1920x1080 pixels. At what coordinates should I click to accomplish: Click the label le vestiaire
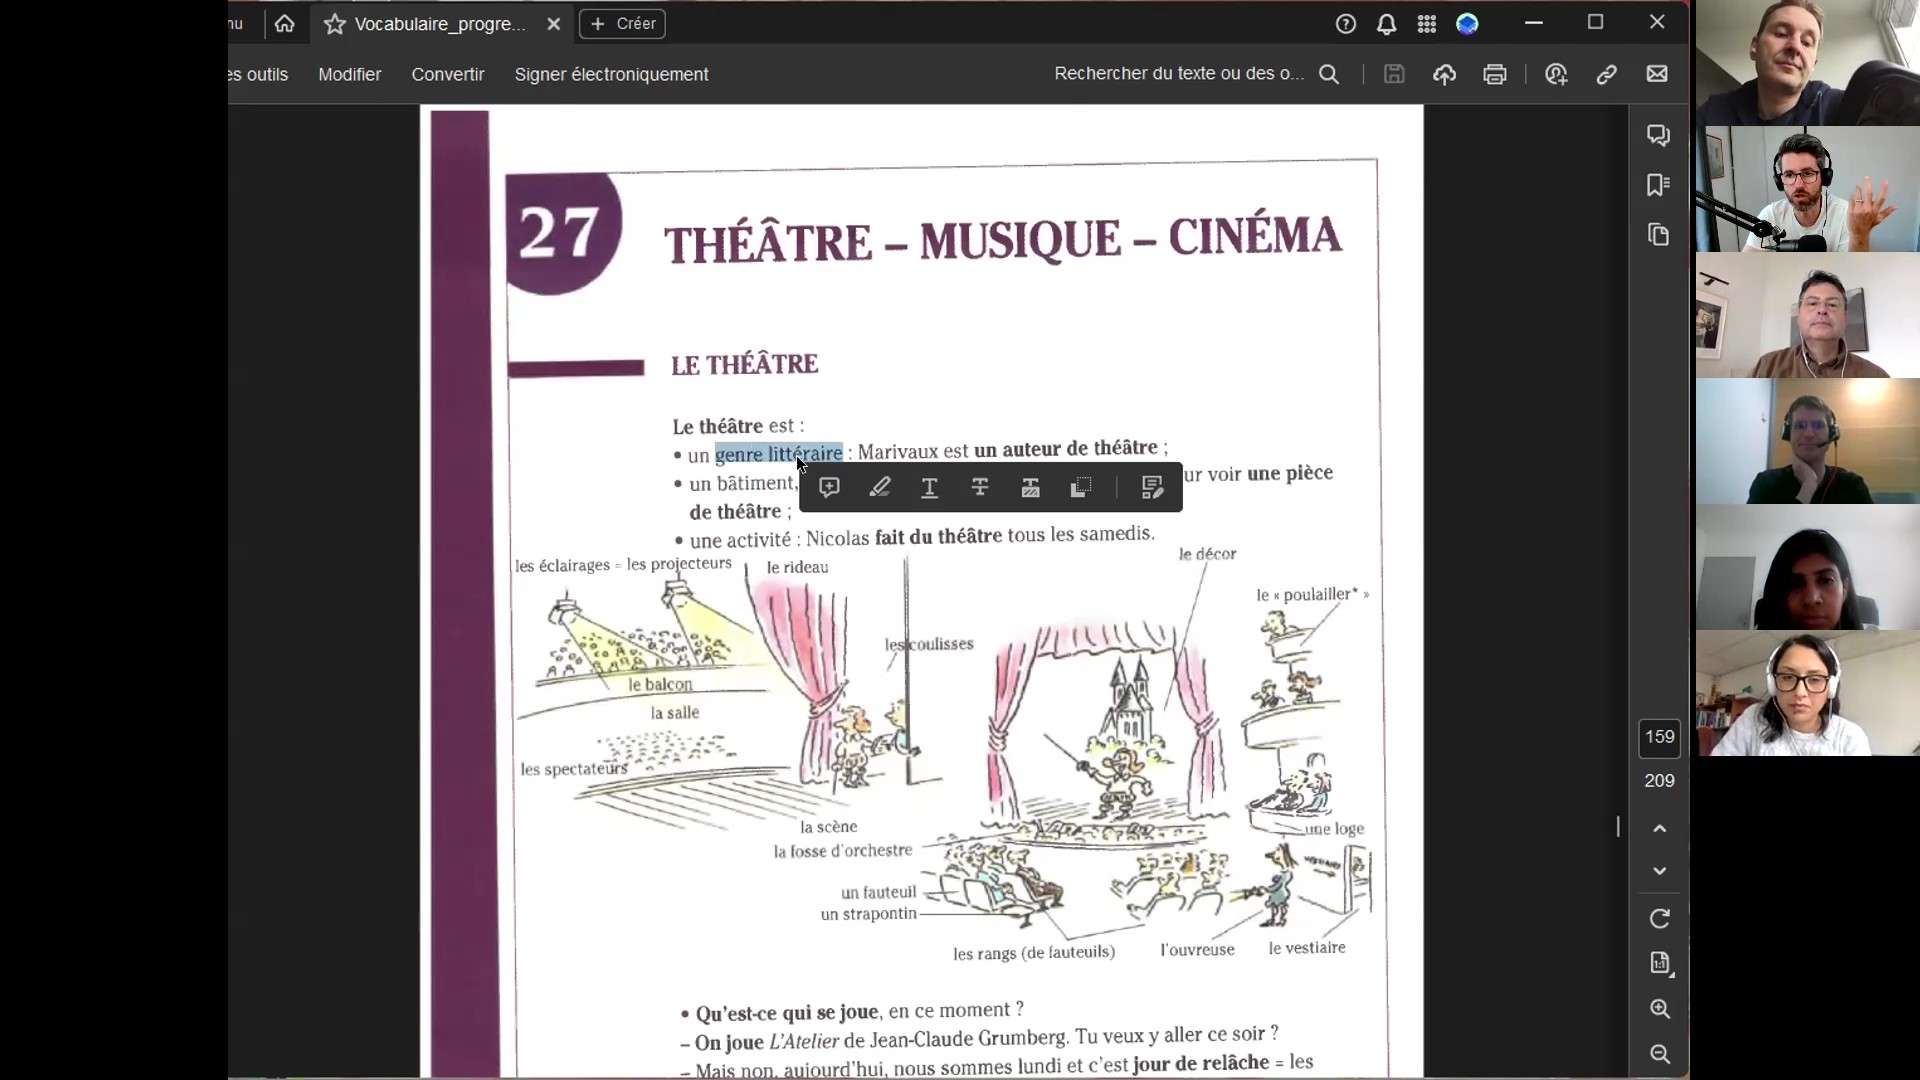tap(1307, 948)
